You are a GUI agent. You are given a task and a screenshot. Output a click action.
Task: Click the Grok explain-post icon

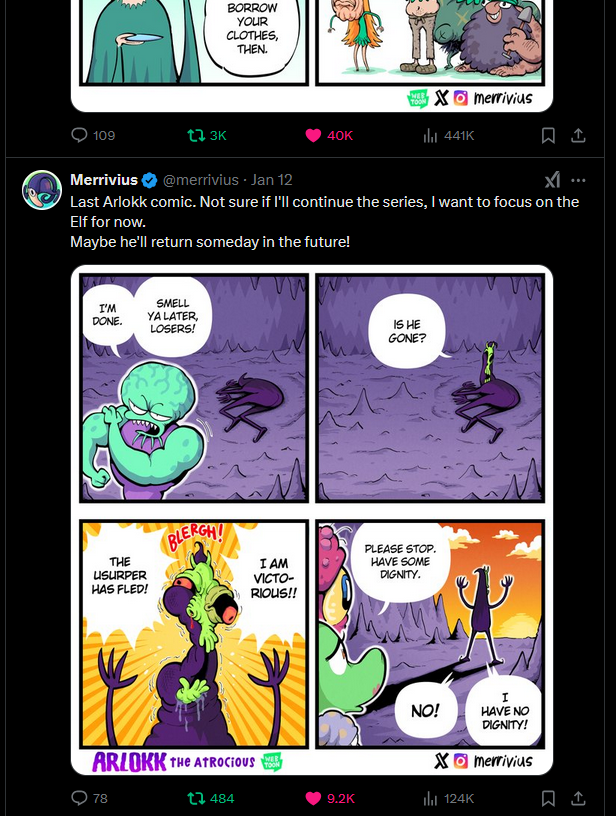553,180
